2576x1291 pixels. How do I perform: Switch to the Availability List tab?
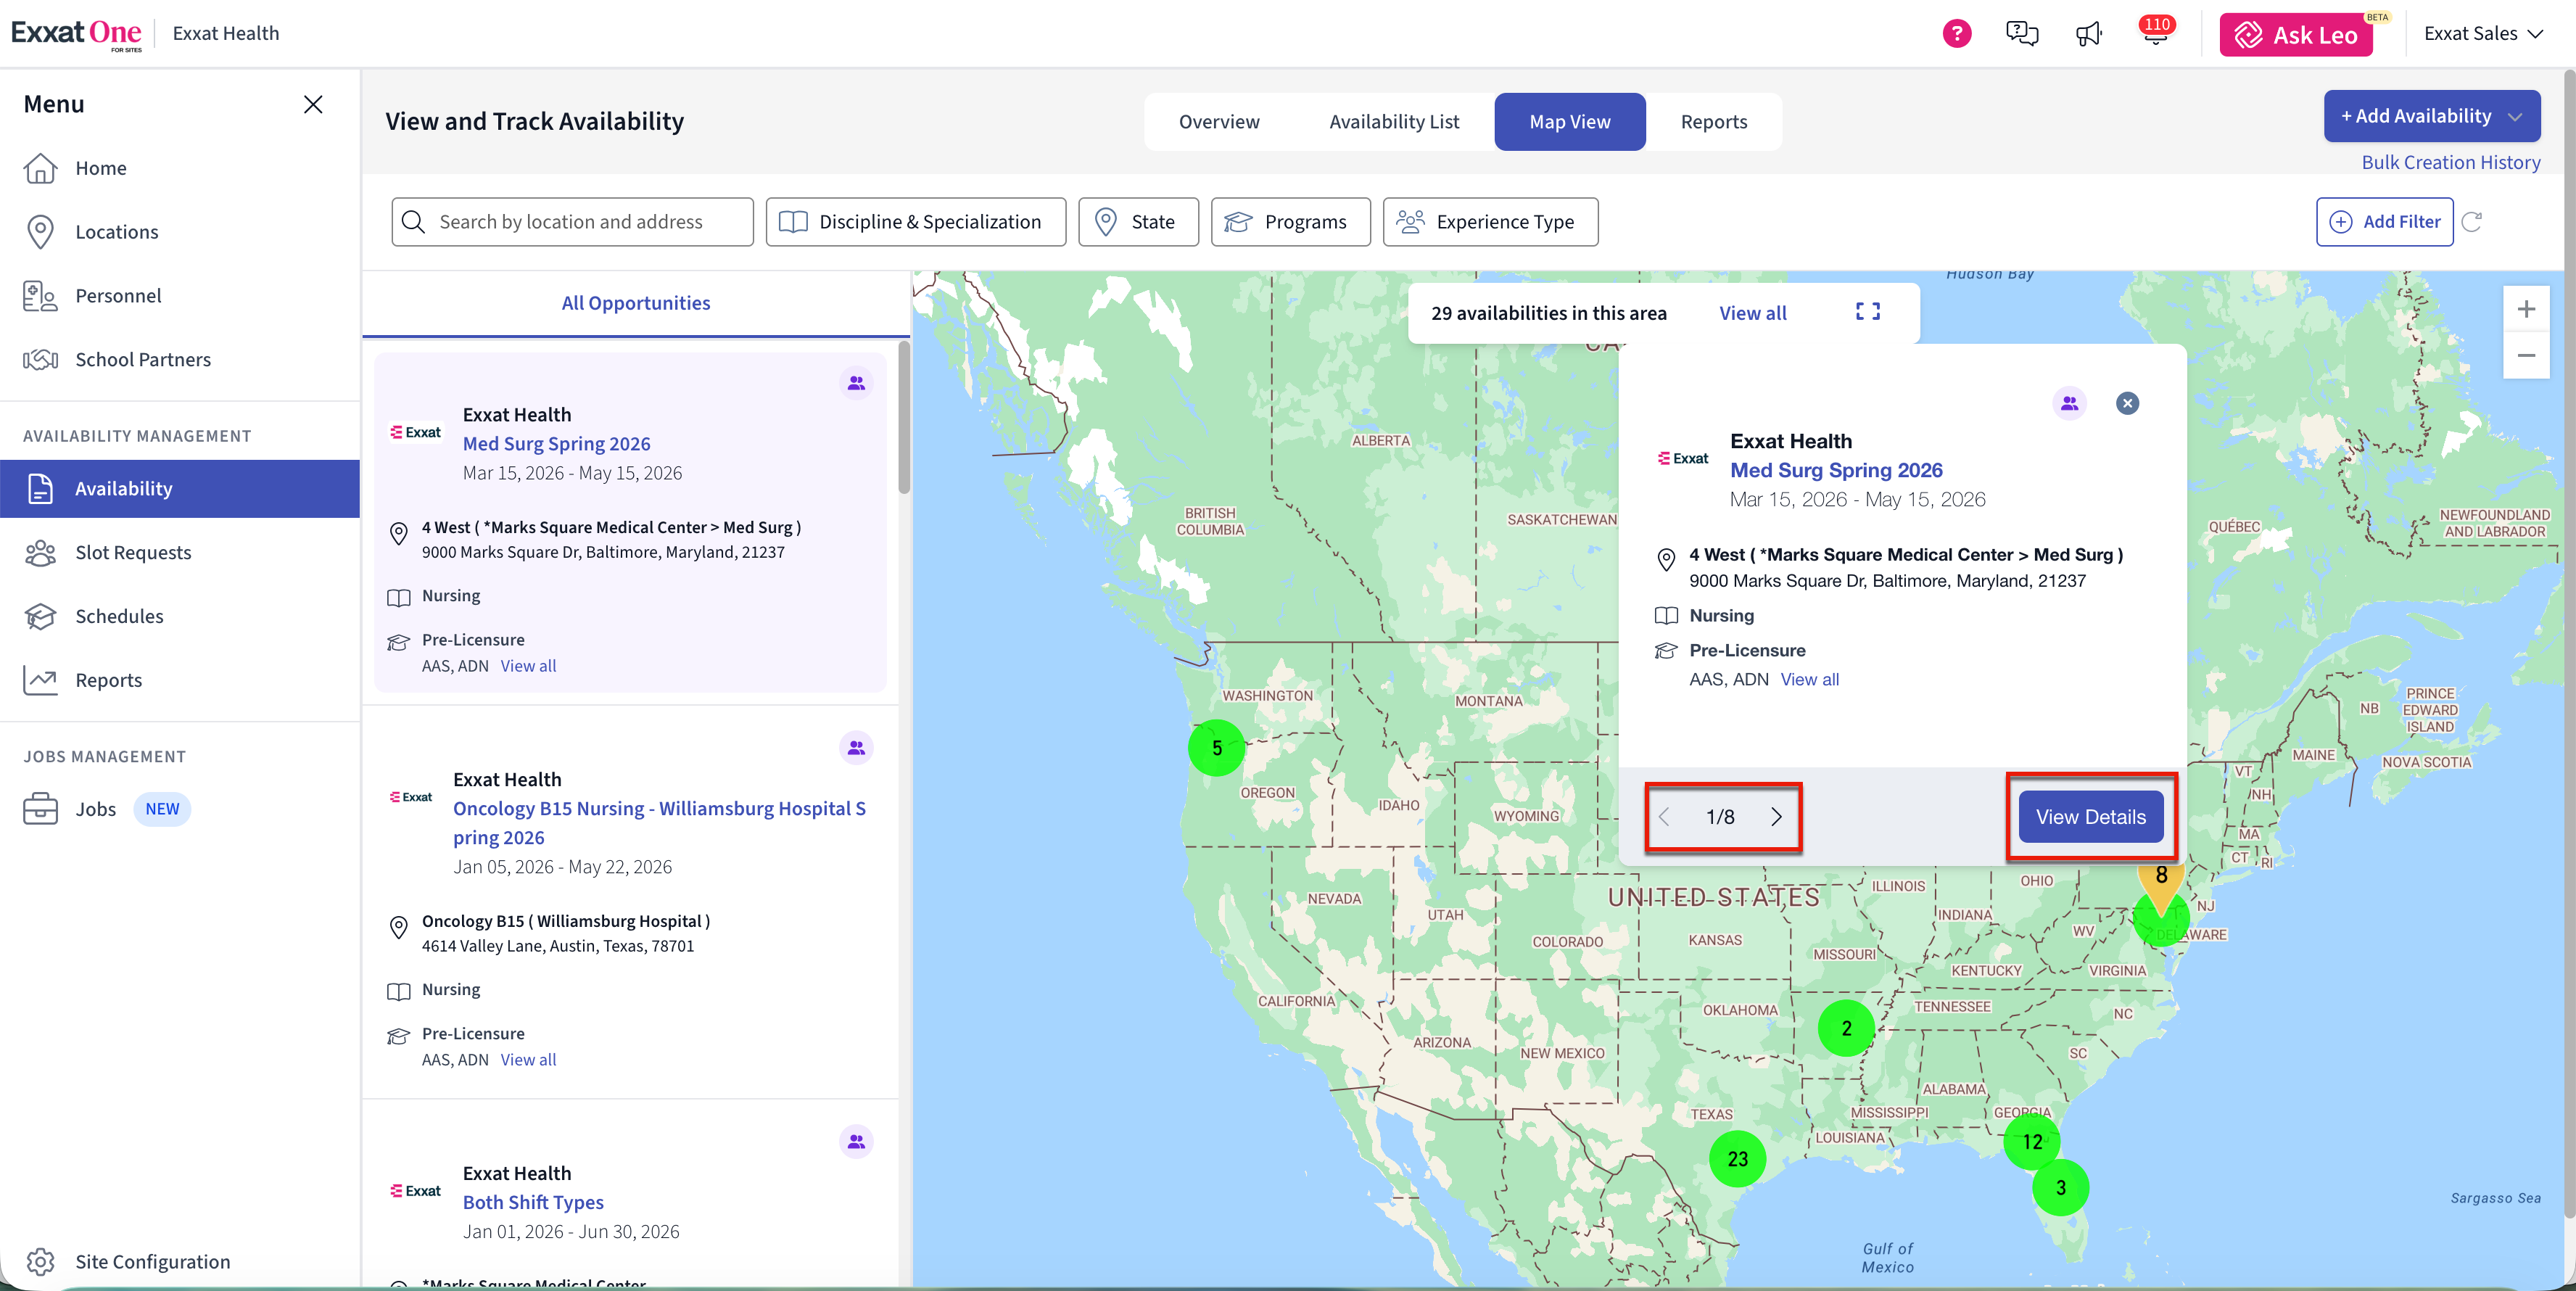tap(1393, 122)
